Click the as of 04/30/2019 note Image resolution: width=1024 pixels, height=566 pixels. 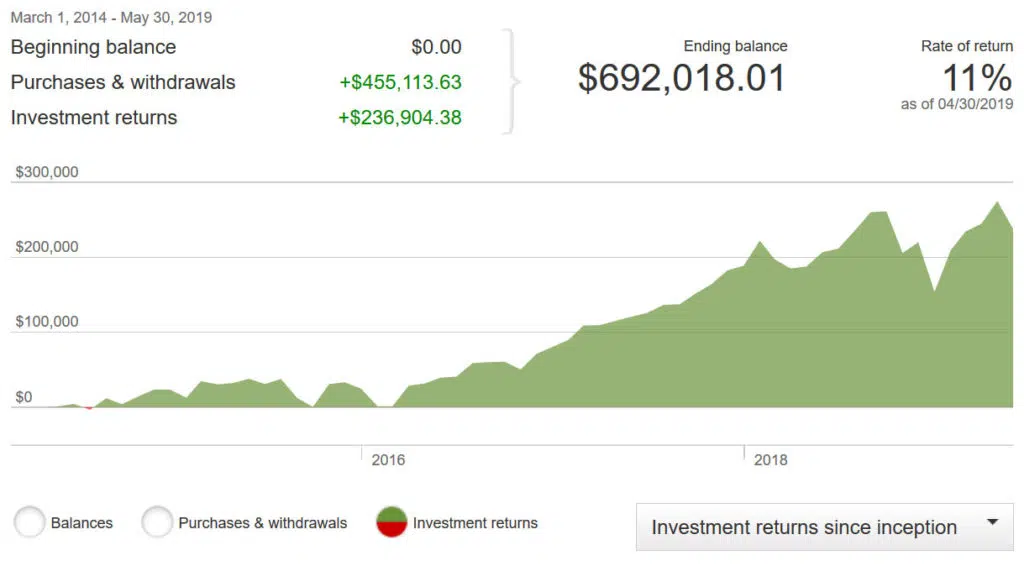[956, 104]
